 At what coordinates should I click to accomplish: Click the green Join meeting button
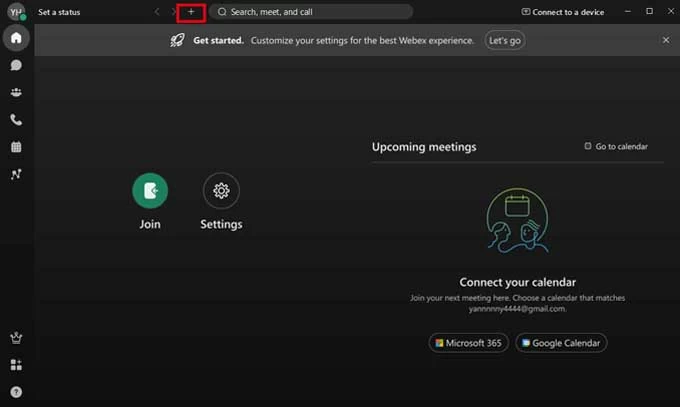150,190
